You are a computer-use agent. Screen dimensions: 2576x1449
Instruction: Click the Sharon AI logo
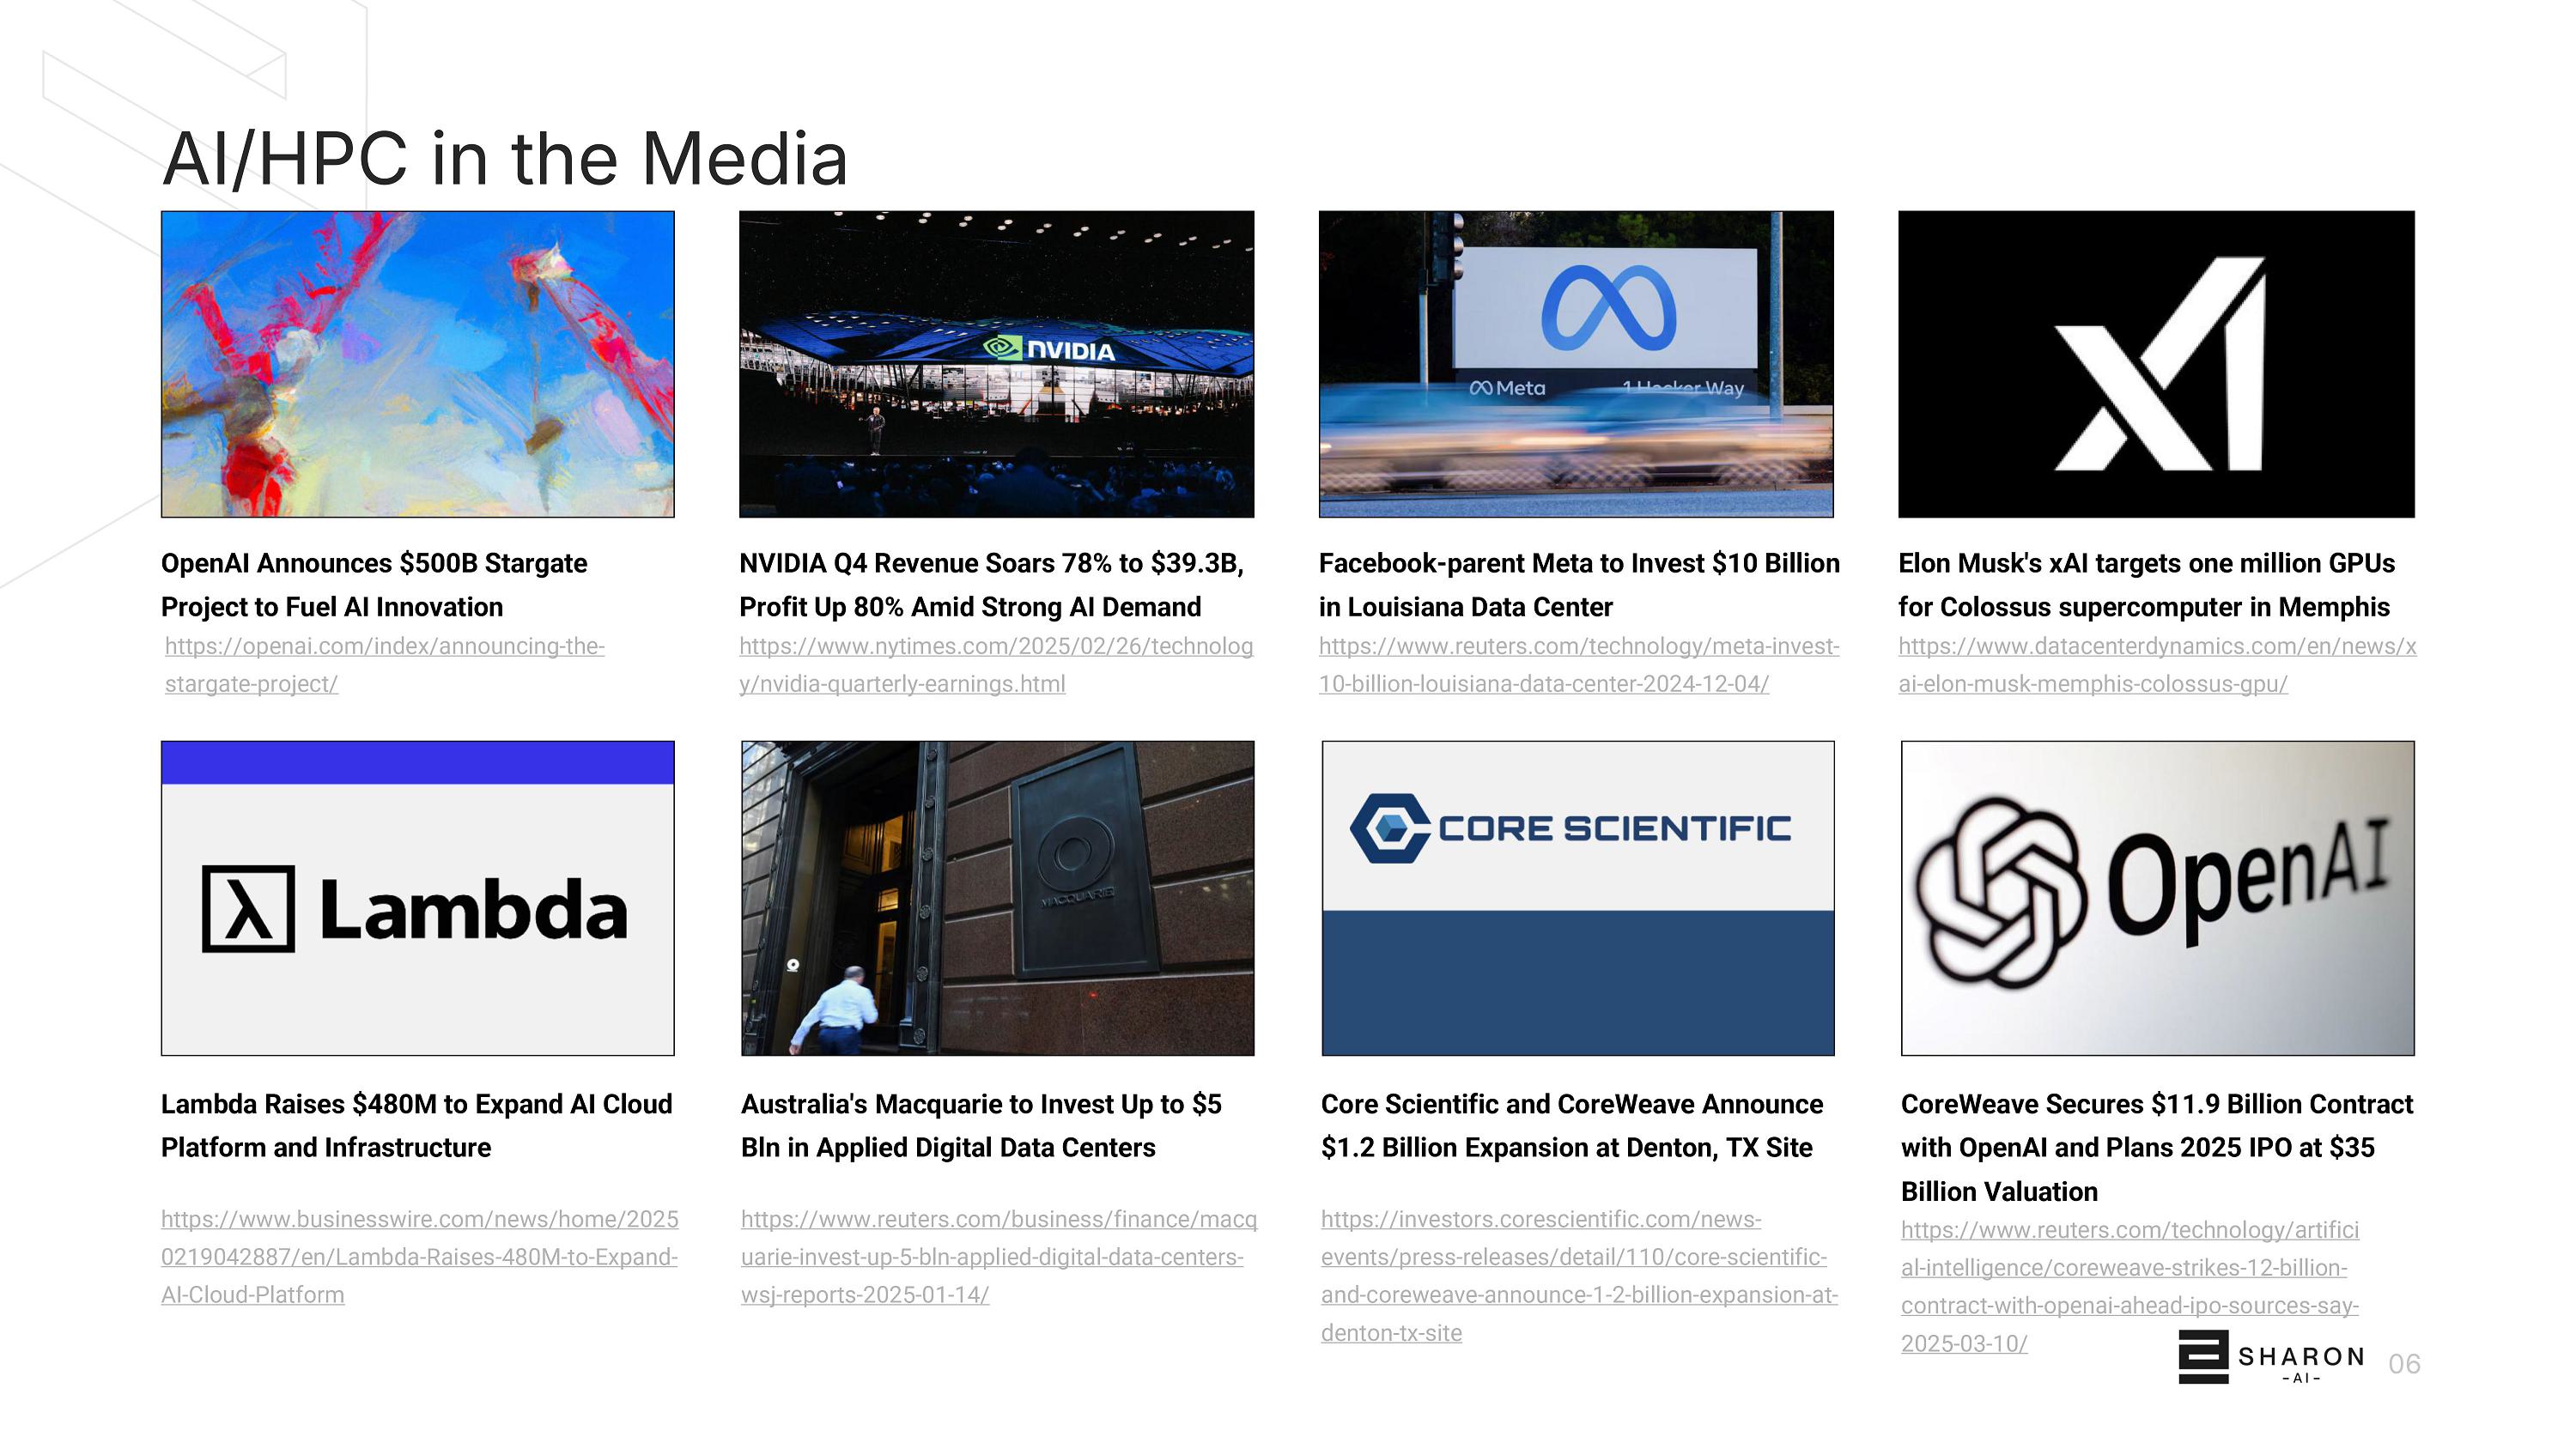2270,1358
